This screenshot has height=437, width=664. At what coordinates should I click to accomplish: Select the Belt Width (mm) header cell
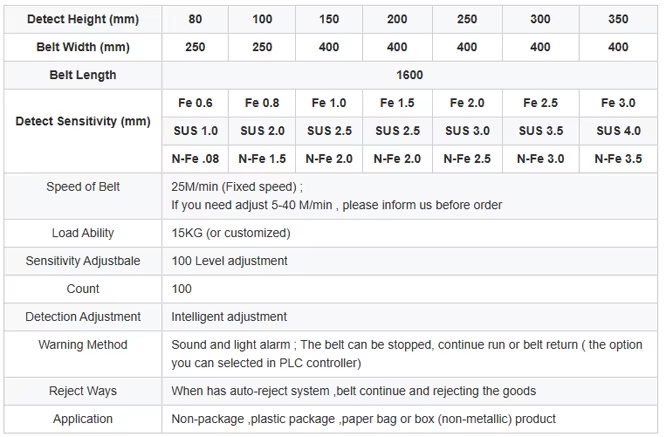point(83,47)
